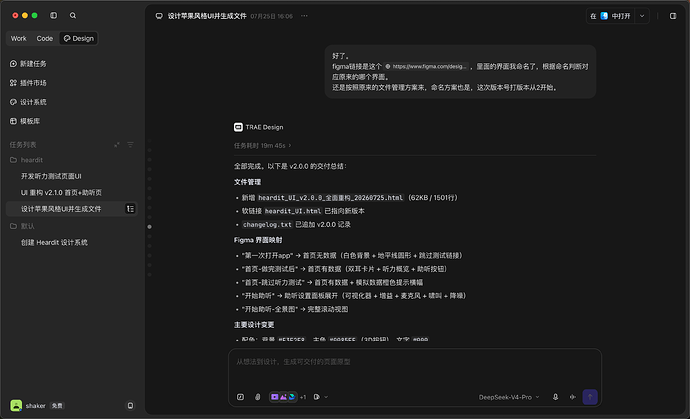
Task: Open task UI 重构 v2.1.0 首页+助听页
Action: tap(61, 192)
